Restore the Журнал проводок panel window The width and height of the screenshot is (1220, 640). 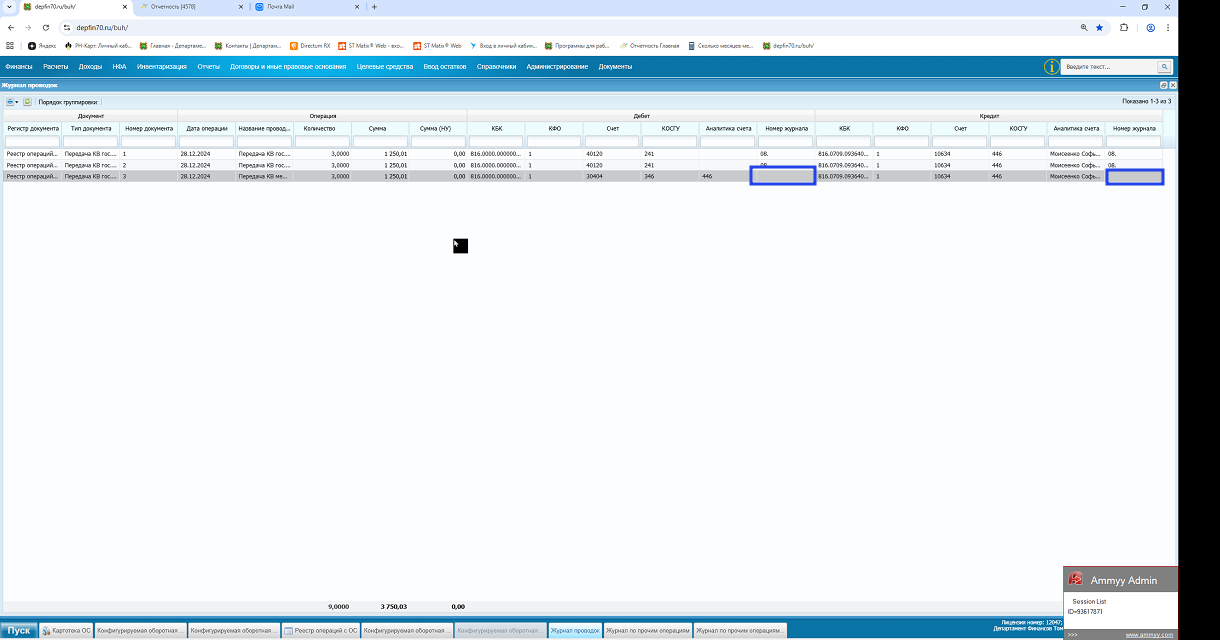[x=1163, y=86]
